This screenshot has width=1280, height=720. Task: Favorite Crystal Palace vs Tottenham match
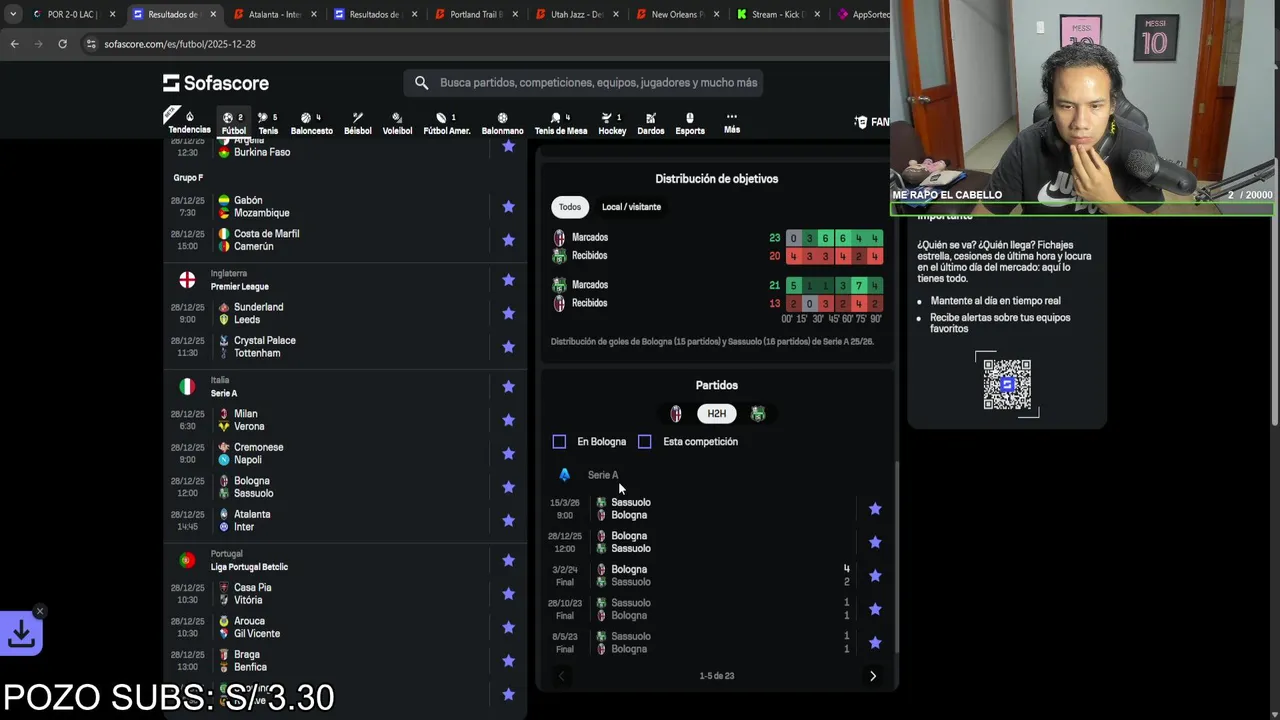pos(508,347)
